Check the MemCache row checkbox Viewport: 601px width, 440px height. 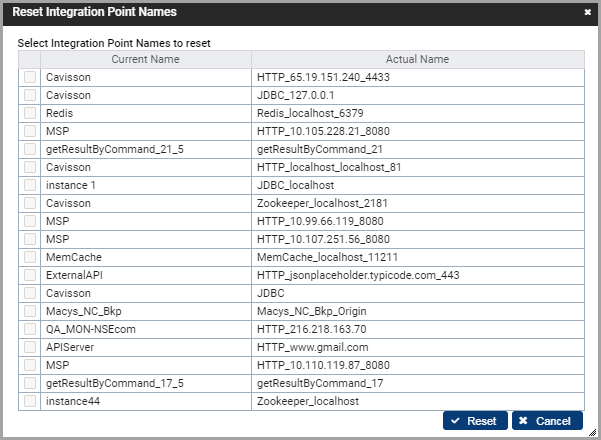coord(30,257)
